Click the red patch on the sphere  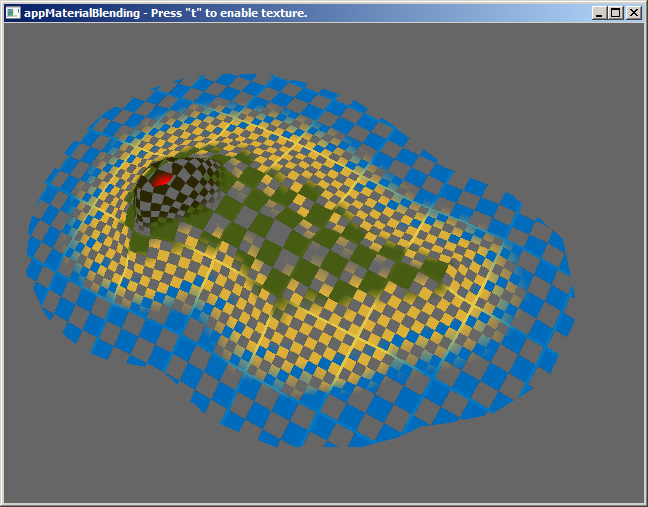[x=161, y=180]
